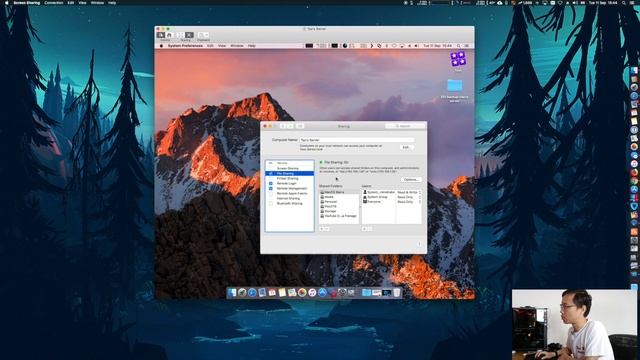Screen dimensions: 640x360
Task: Open System Group's Read Only permission dropdown
Action: 409,197
